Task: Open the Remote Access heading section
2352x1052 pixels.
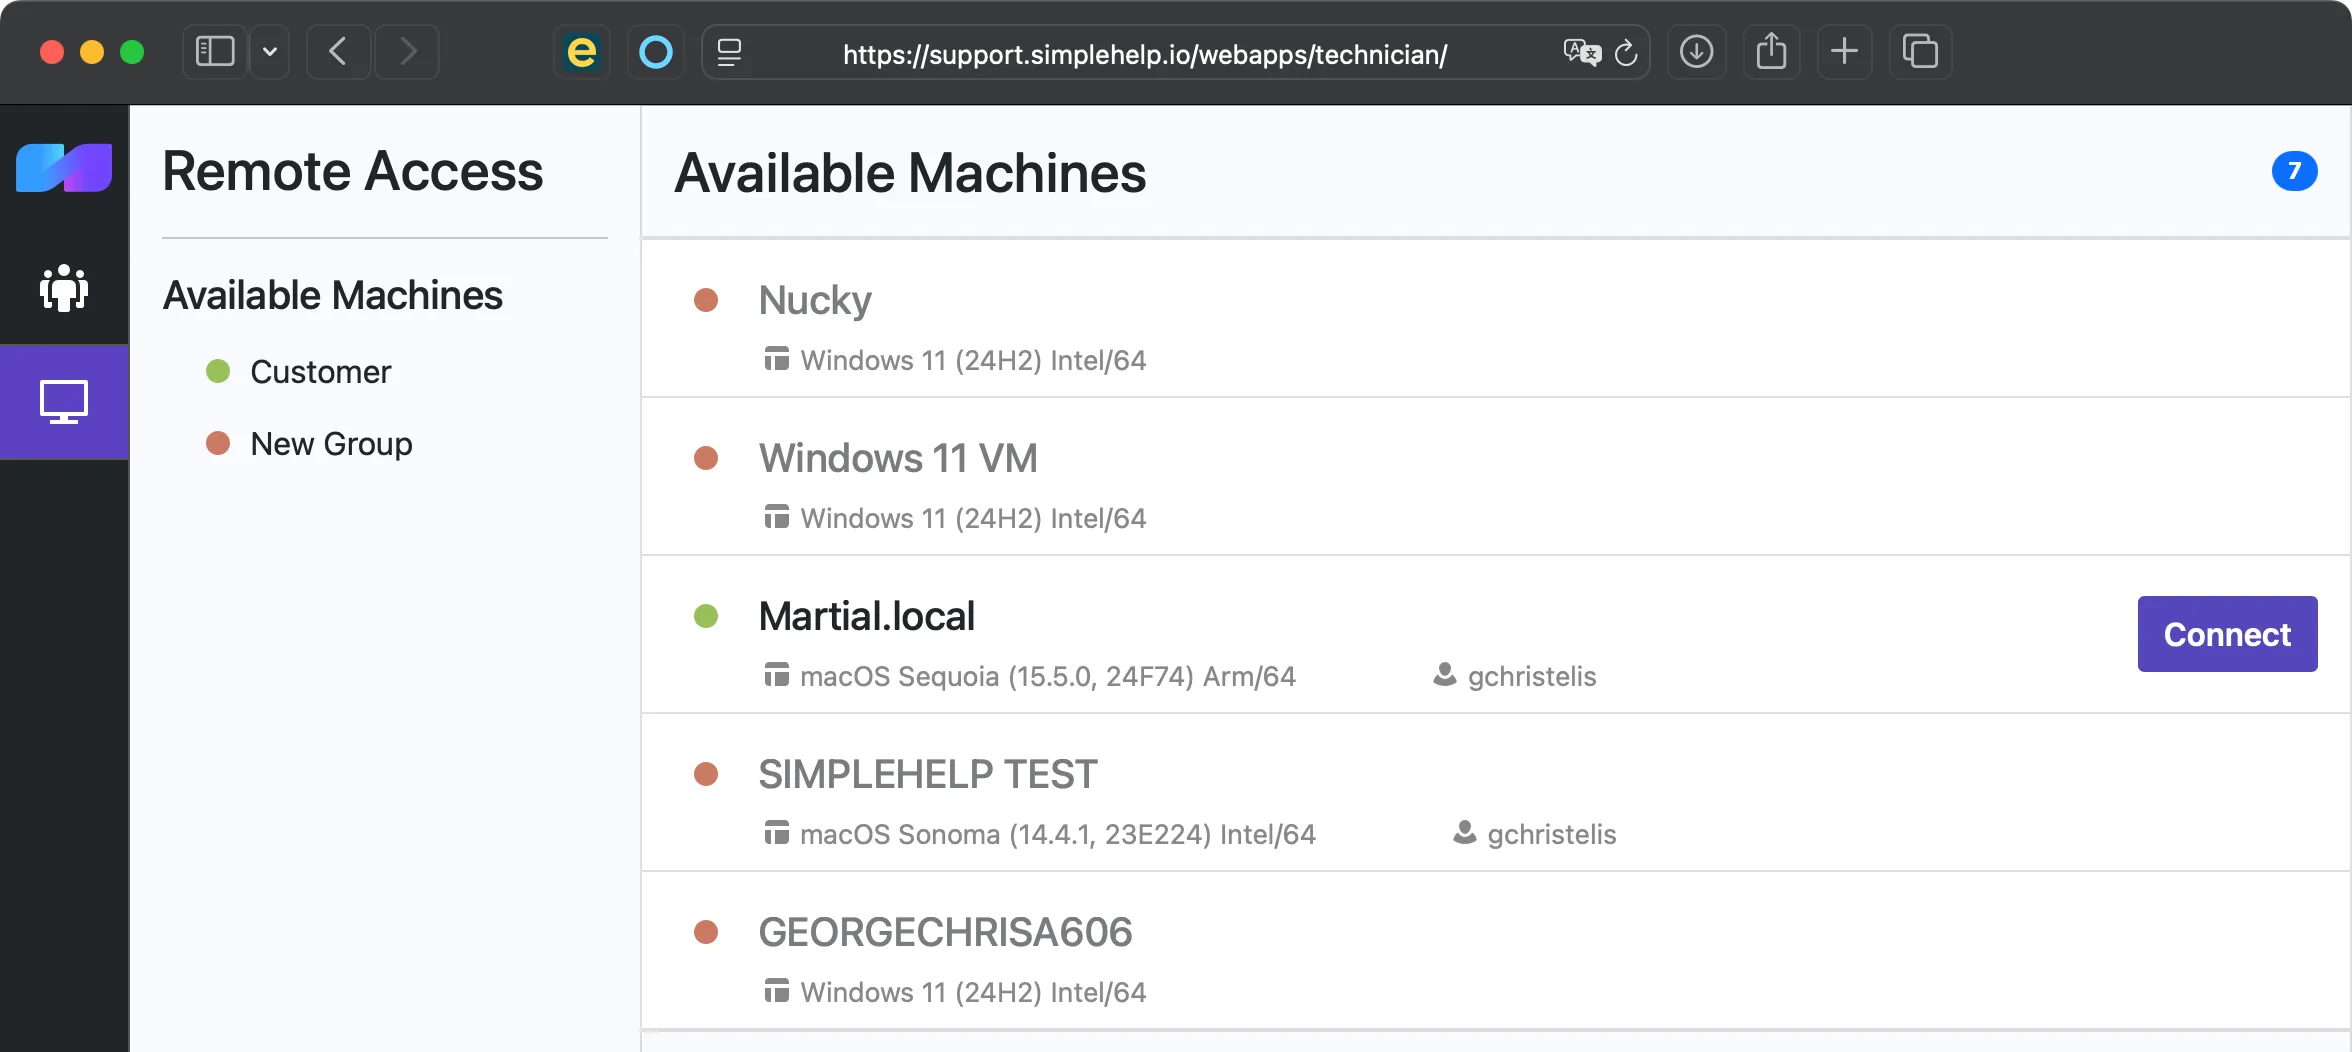Action: (x=352, y=171)
